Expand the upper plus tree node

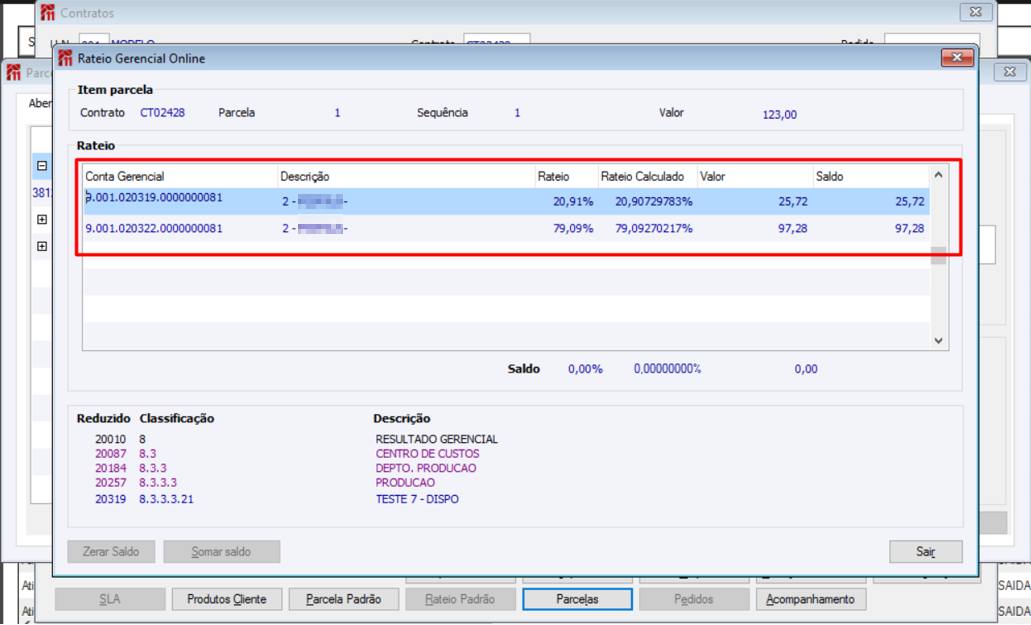point(42,219)
